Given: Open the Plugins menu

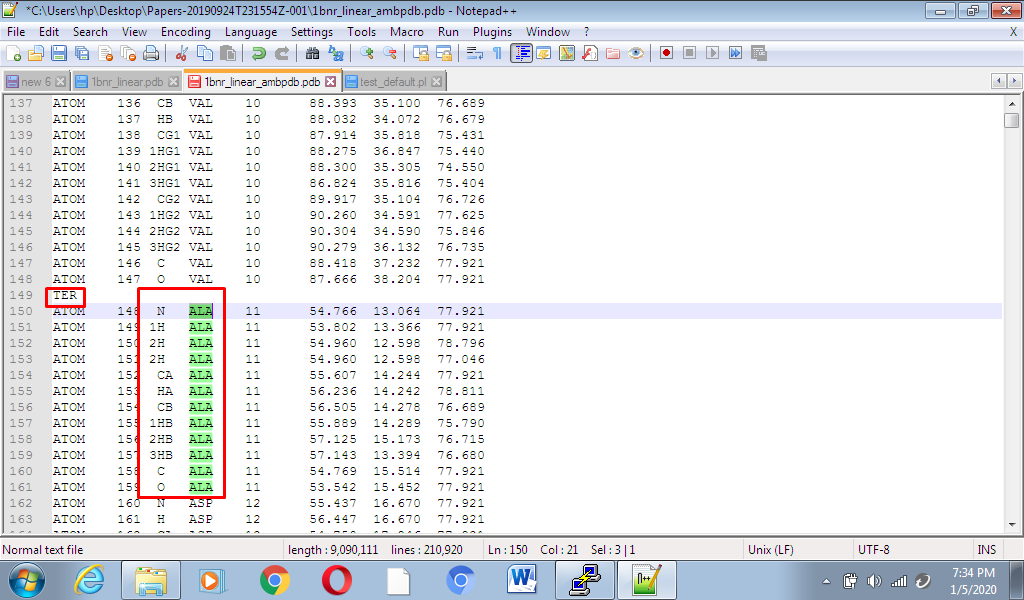Looking at the screenshot, I should [x=492, y=32].
